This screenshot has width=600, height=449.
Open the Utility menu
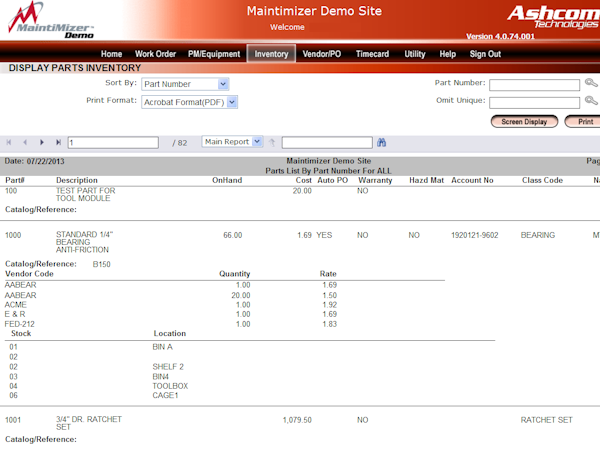click(415, 54)
